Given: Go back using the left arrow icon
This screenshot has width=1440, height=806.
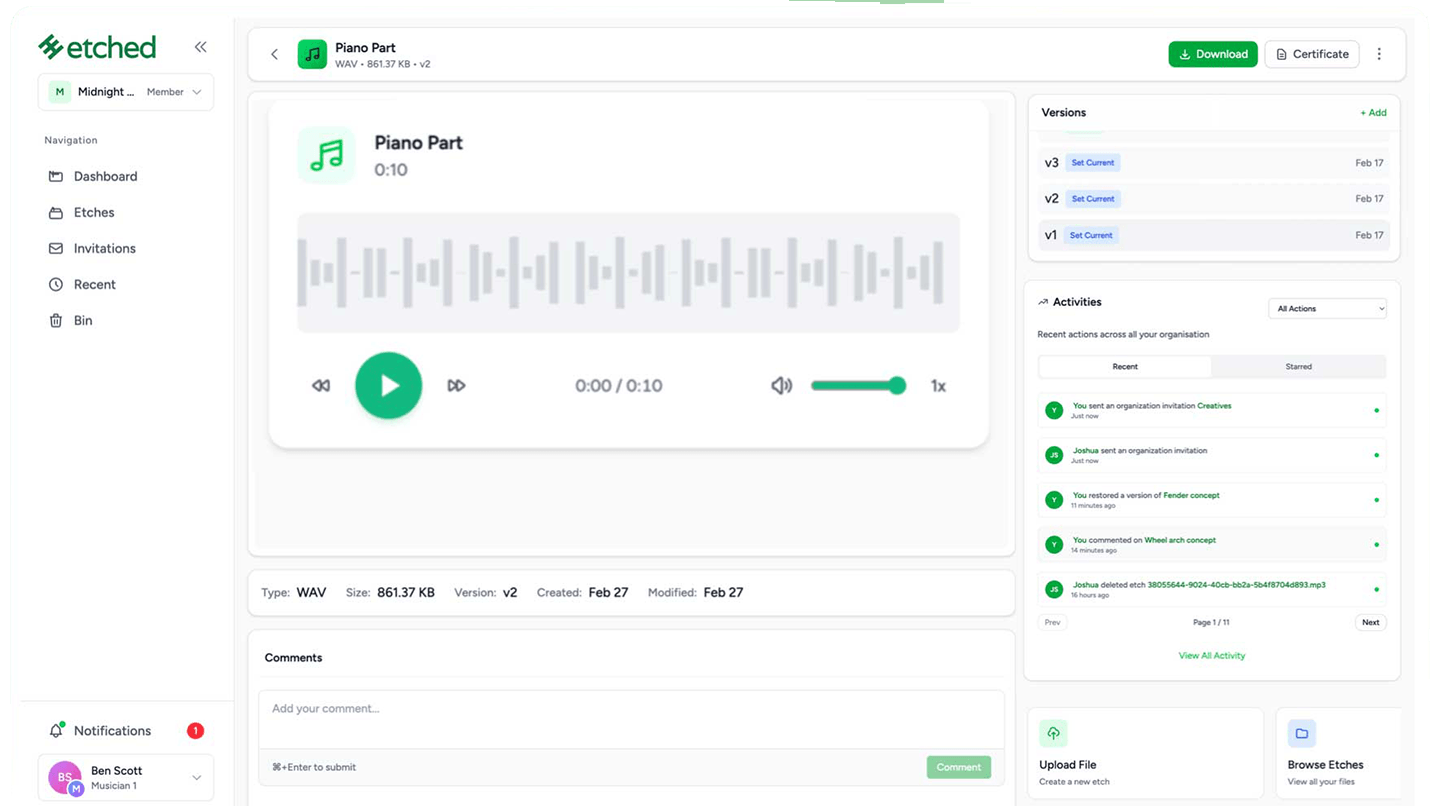Looking at the screenshot, I should click(x=274, y=54).
